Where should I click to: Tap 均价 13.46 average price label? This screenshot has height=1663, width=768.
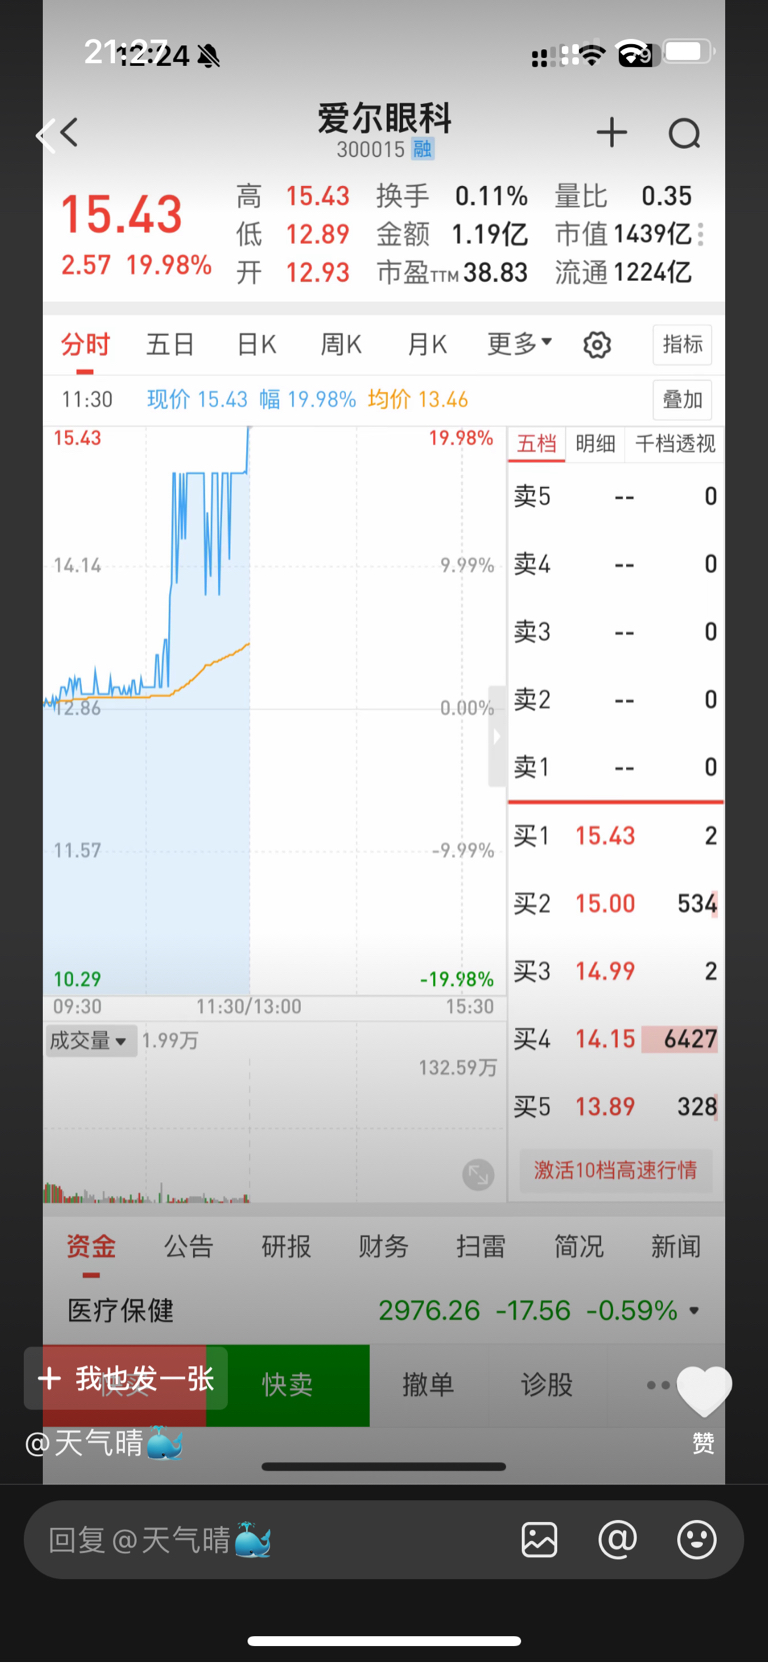coord(418,400)
